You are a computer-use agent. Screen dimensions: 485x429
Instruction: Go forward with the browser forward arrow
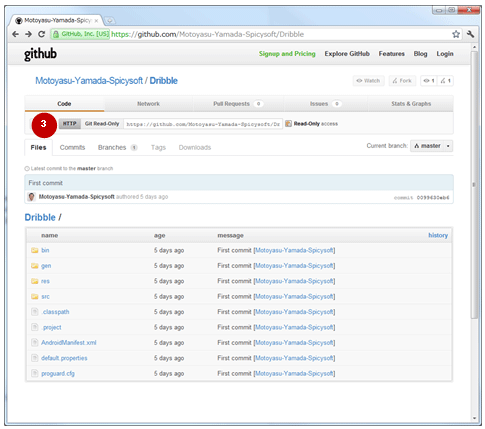(x=28, y=34)
